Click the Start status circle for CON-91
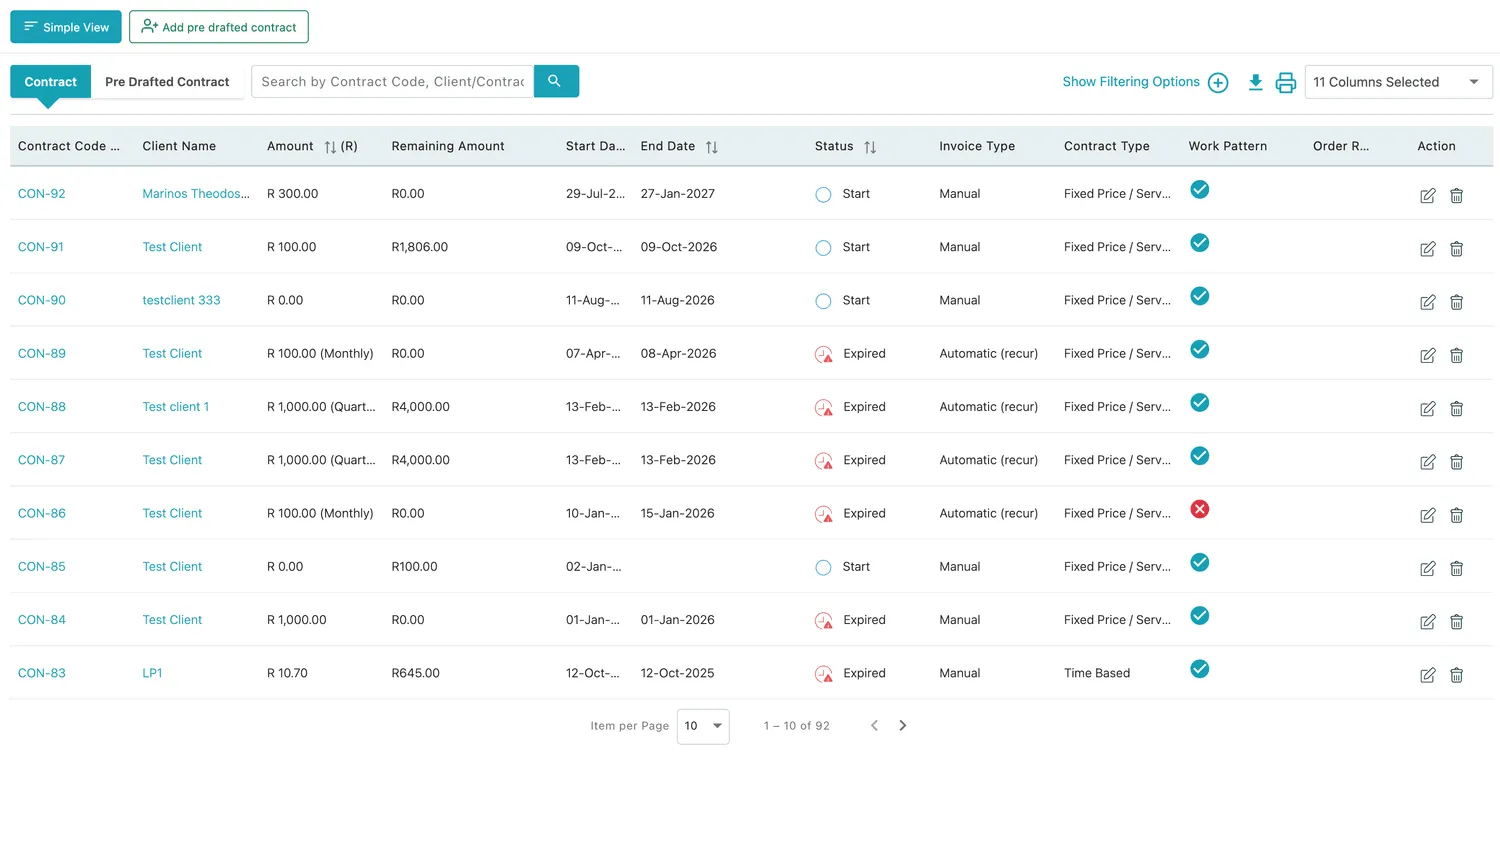Screen dimensions: 1500x853 [x=823, y=247]
